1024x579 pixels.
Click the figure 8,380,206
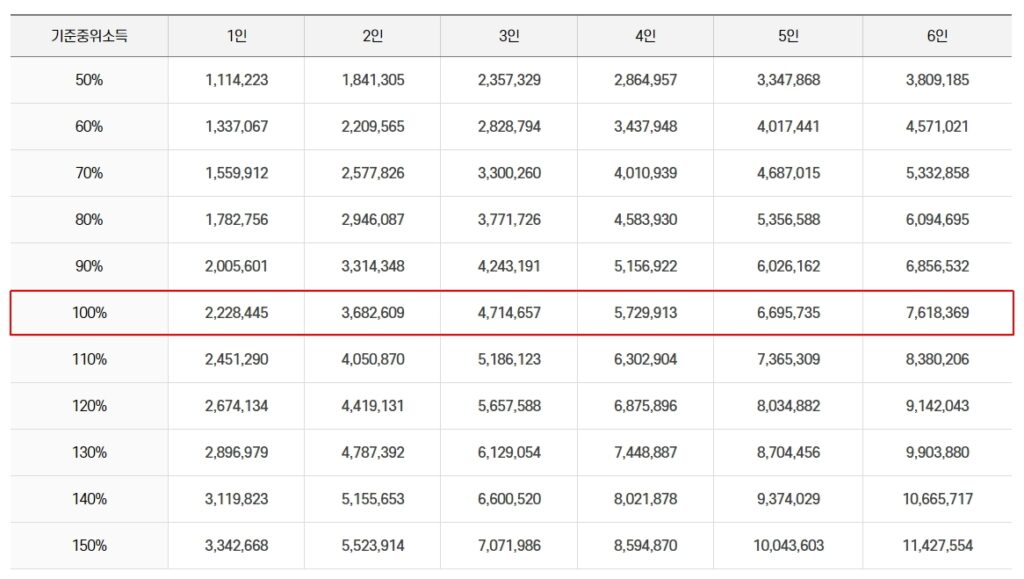pyautogui.click(x=937, y=359)
